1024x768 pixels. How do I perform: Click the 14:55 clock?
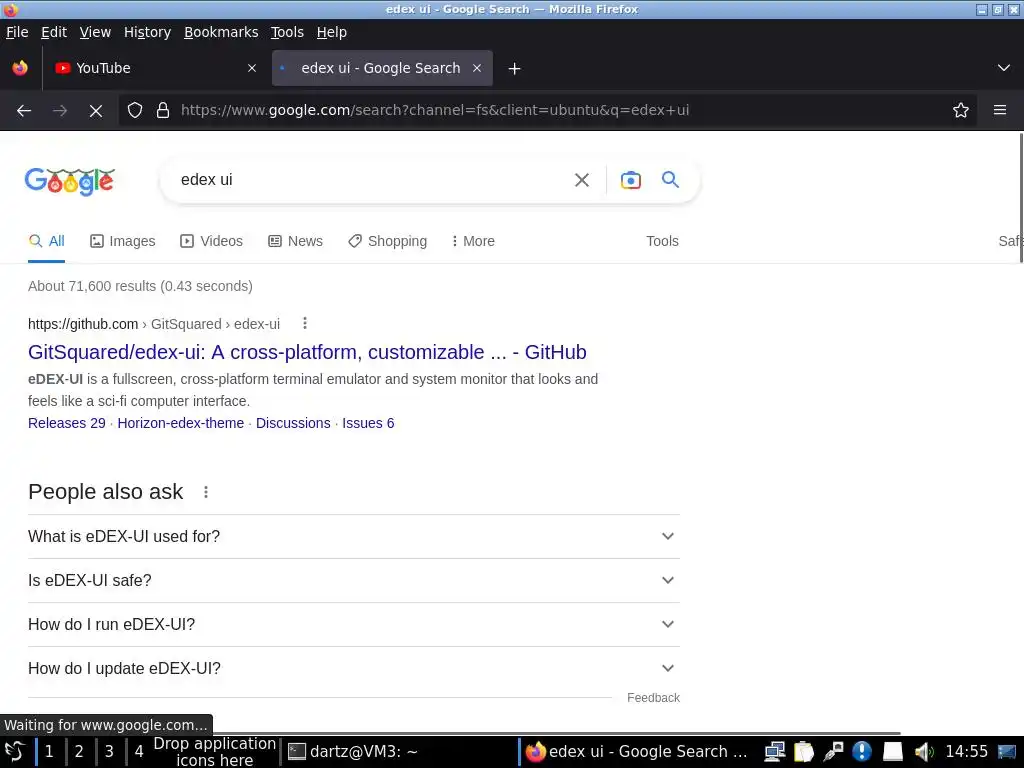click(x=967, y=752)
